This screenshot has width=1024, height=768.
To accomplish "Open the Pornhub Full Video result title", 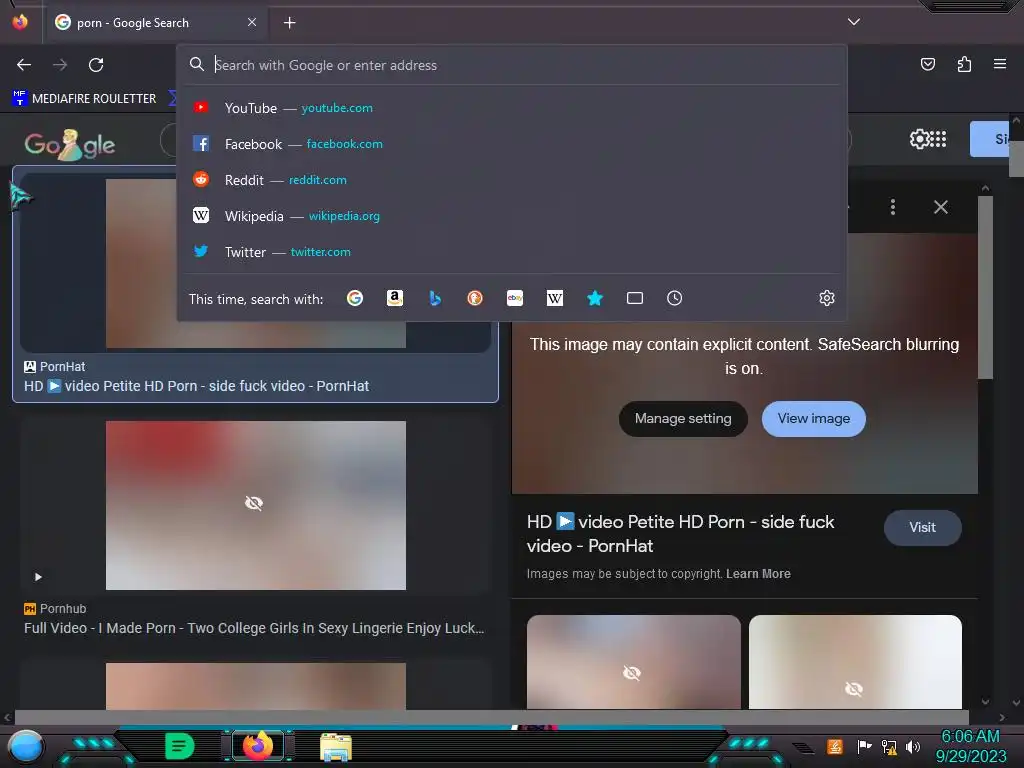I will point(254,628).
